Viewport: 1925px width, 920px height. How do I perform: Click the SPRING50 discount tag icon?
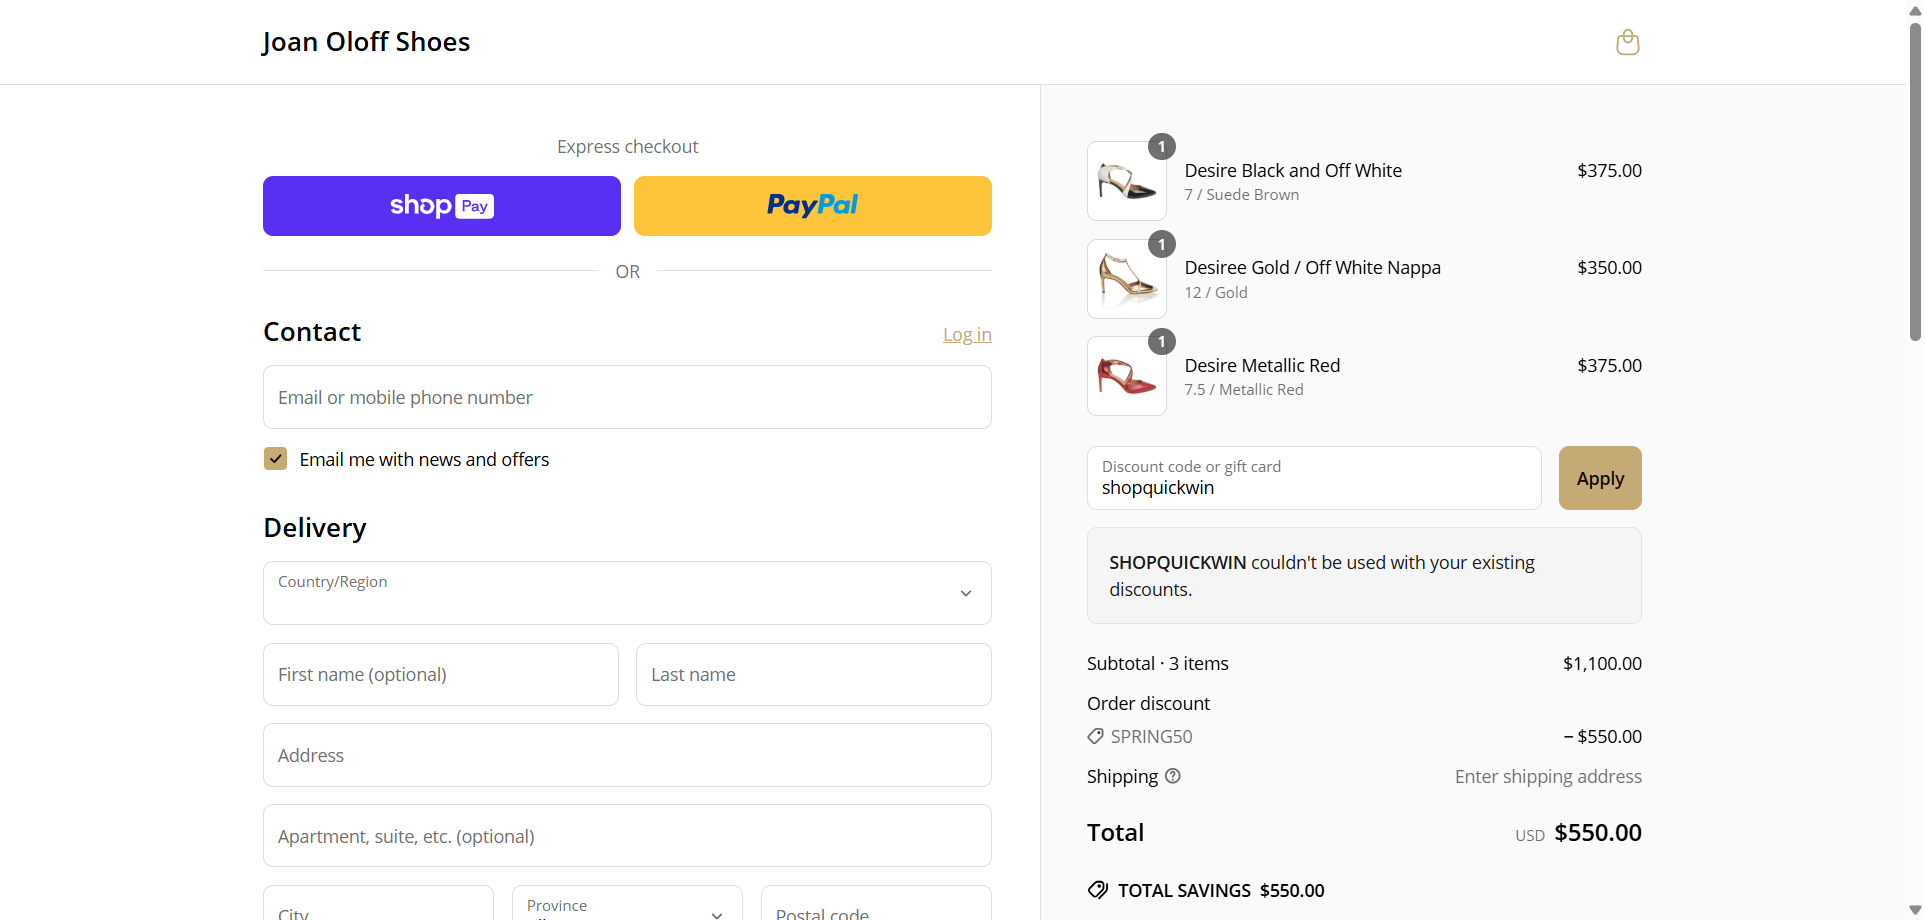pos(1096,736)
